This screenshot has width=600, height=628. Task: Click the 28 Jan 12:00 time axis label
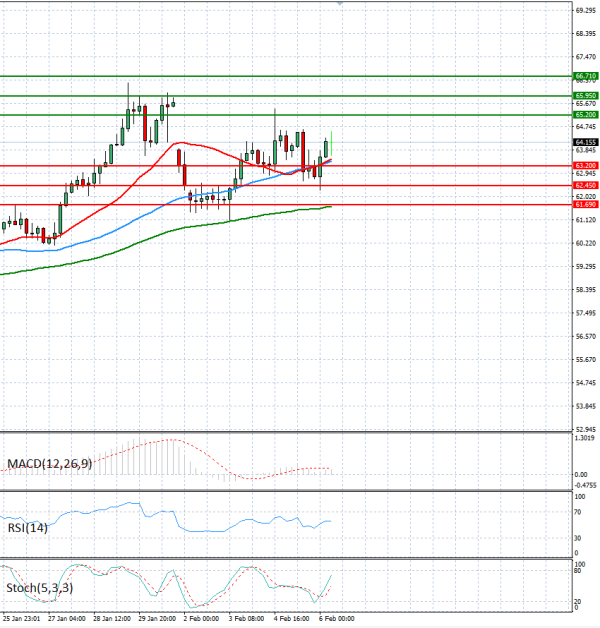112,620
